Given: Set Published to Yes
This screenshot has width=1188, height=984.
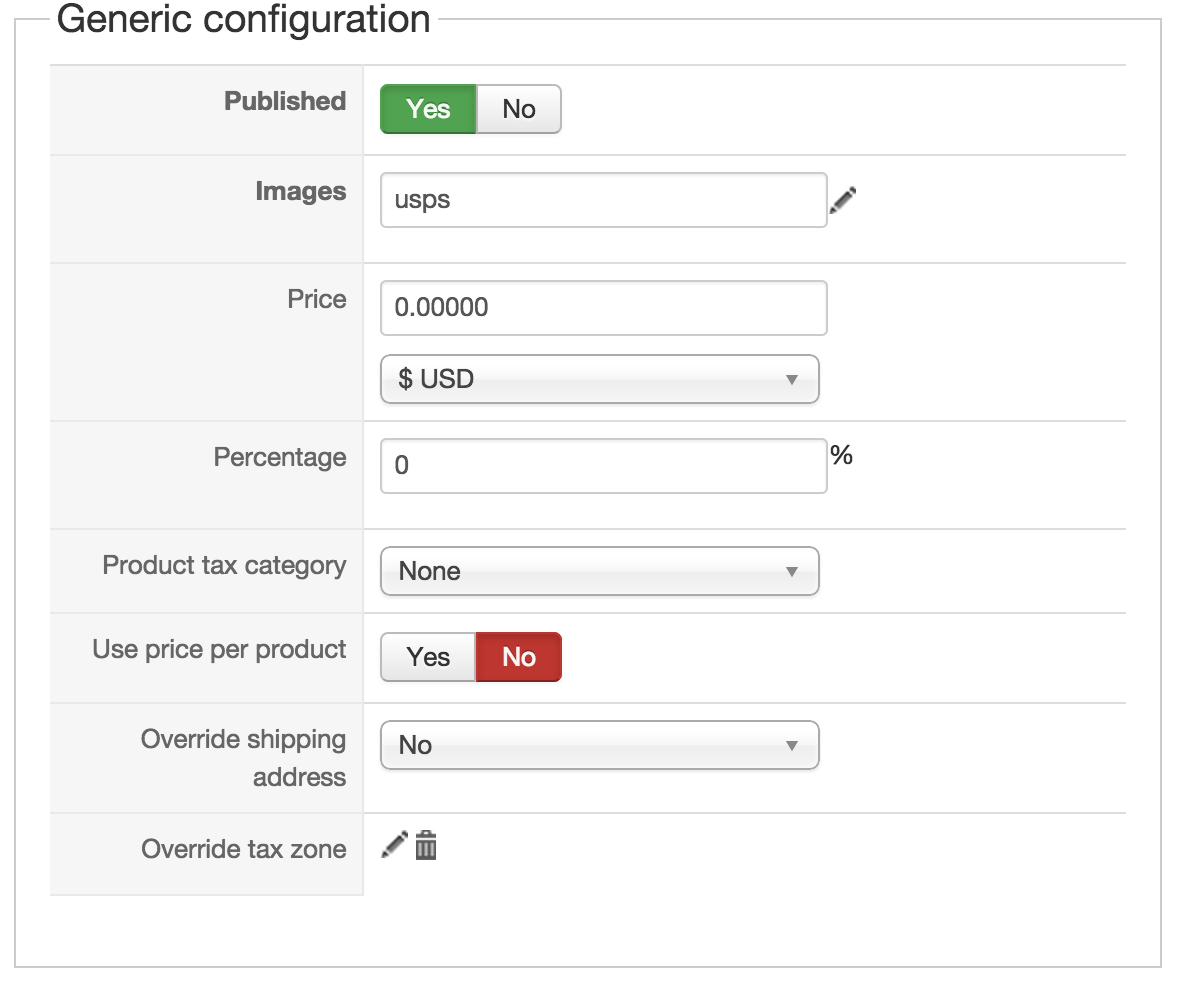Looking at the screenshot, I should coord(428,109).
